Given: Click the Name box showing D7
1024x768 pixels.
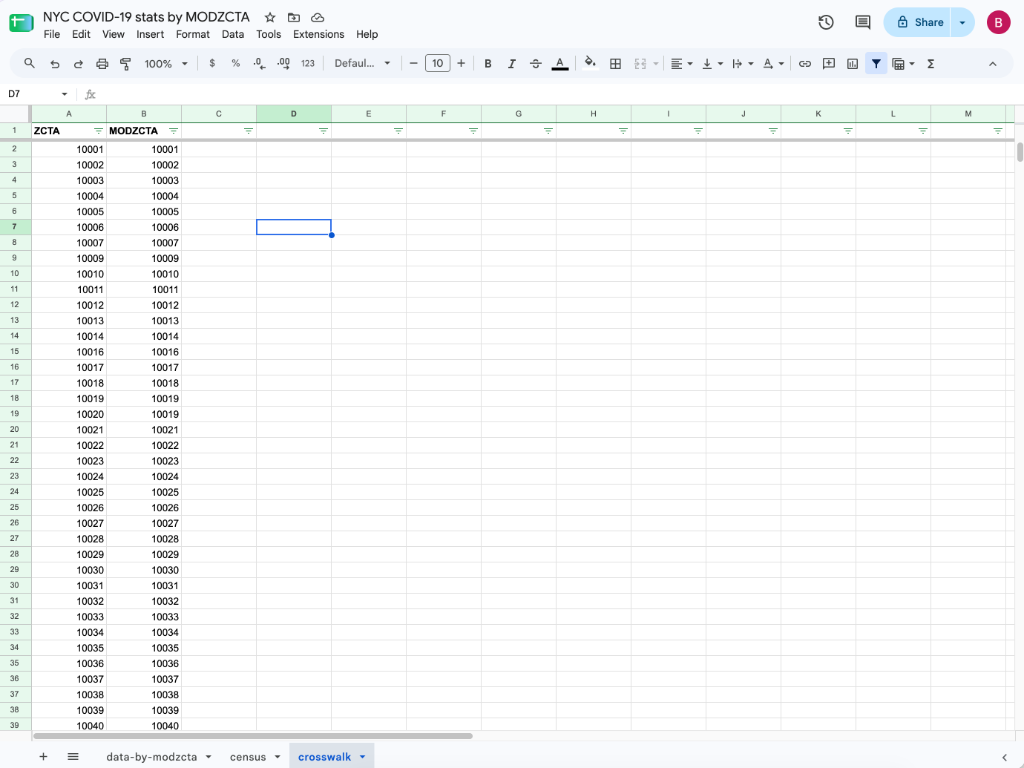Looking at the screenshot, I should (x=37, y=94).
